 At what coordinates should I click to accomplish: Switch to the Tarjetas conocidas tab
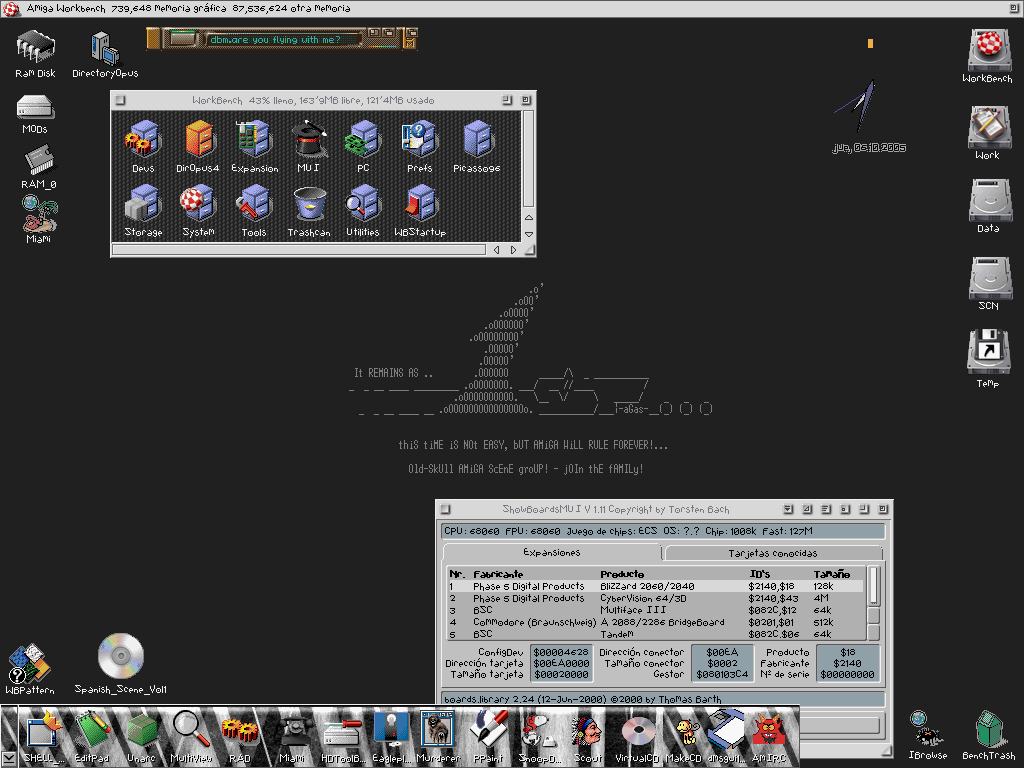click(773, 553)
